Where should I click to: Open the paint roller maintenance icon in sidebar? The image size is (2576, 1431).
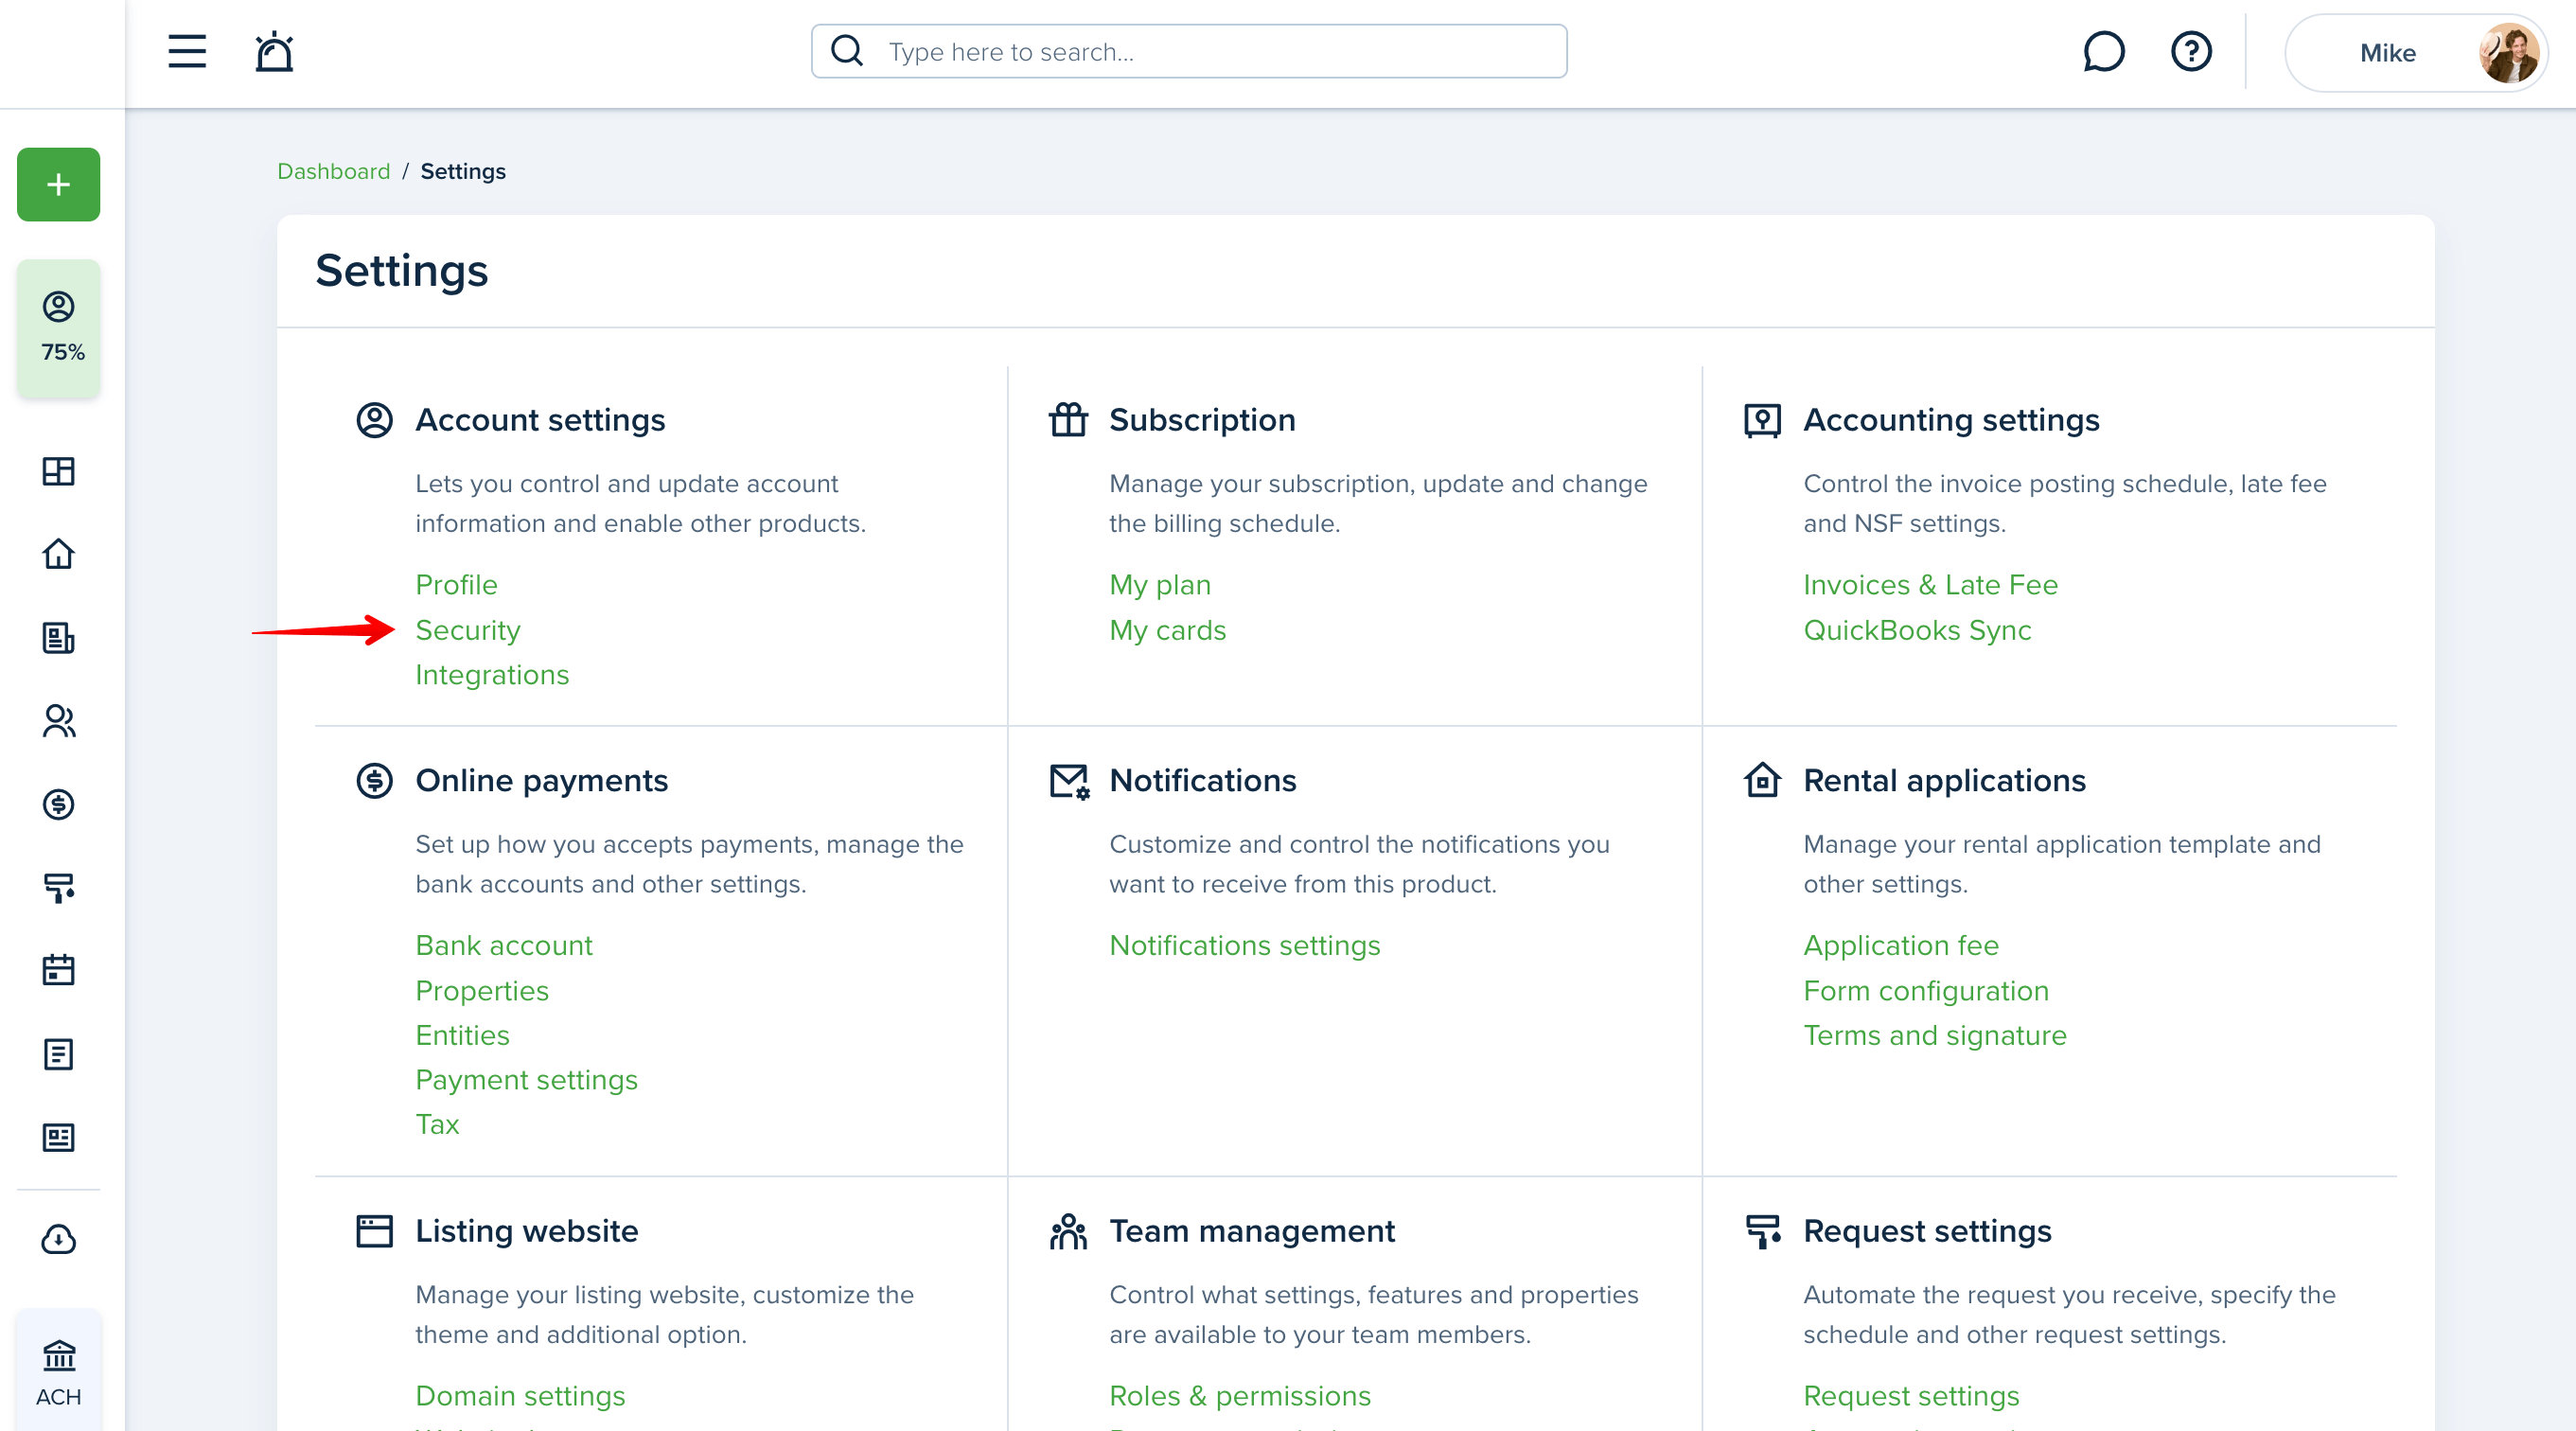click(x=59, y=887)
